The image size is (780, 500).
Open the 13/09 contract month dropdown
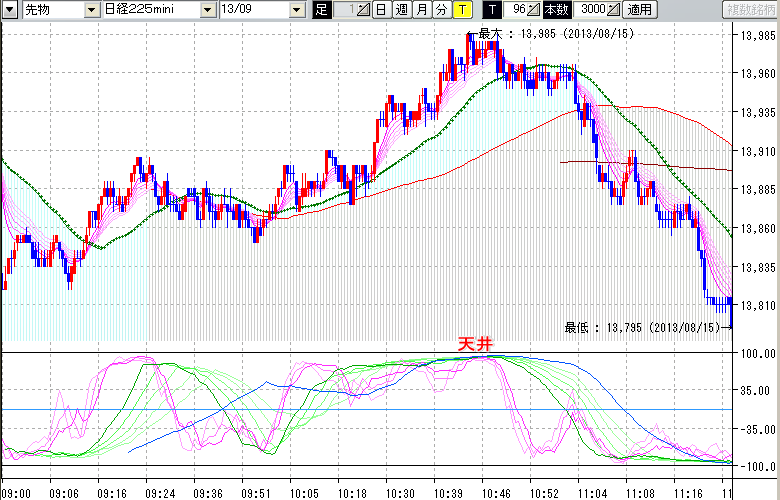[x=297, y=10]
